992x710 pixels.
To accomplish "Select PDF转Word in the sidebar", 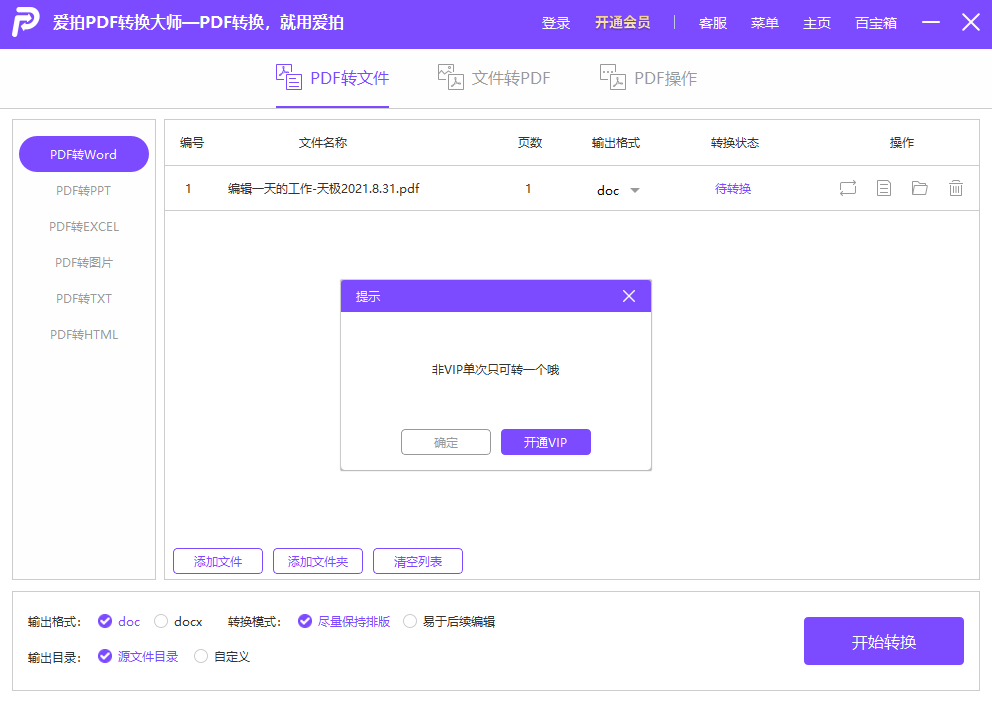I will coord(84,154).
